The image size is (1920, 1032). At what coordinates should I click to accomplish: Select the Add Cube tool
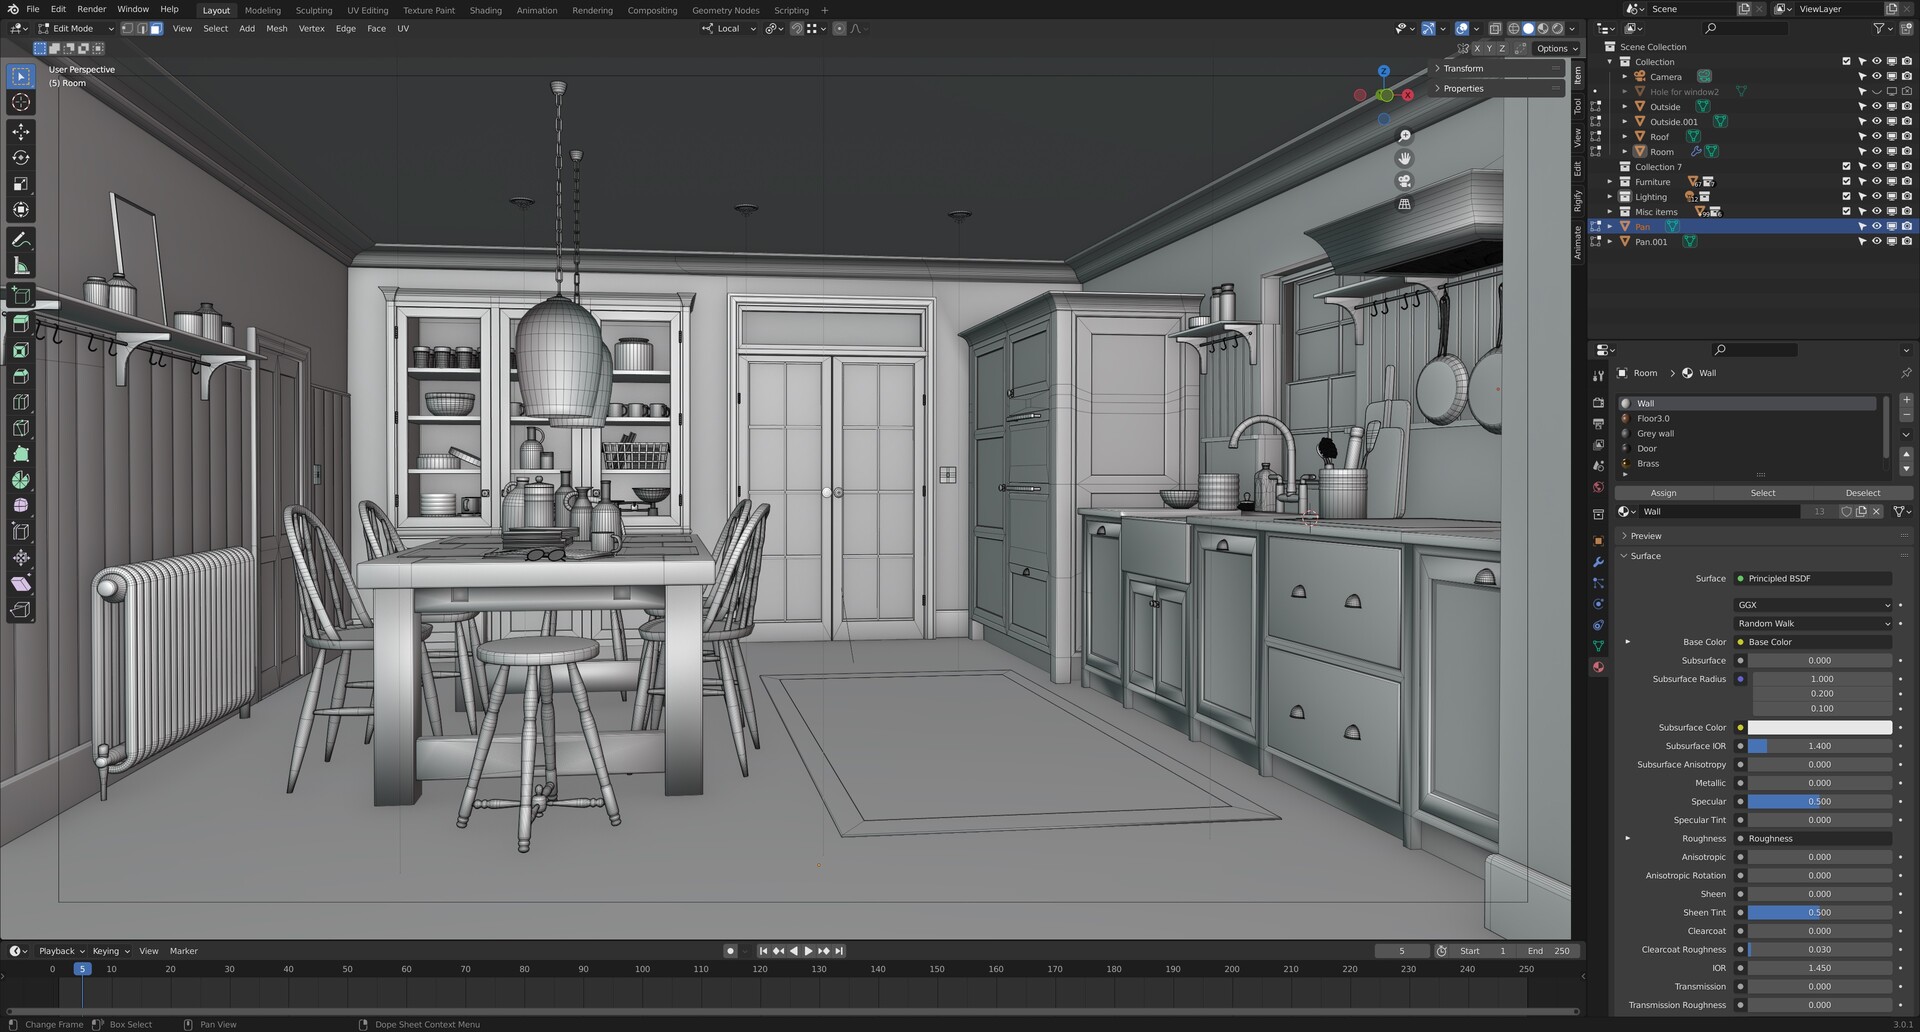(x=21, y=295)
